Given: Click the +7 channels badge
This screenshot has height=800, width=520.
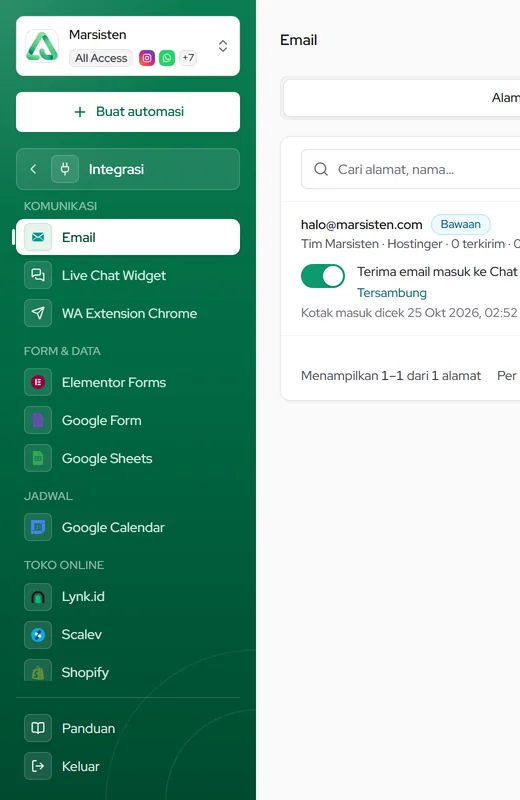Looking at the screenshot, I should pos(188,58).
